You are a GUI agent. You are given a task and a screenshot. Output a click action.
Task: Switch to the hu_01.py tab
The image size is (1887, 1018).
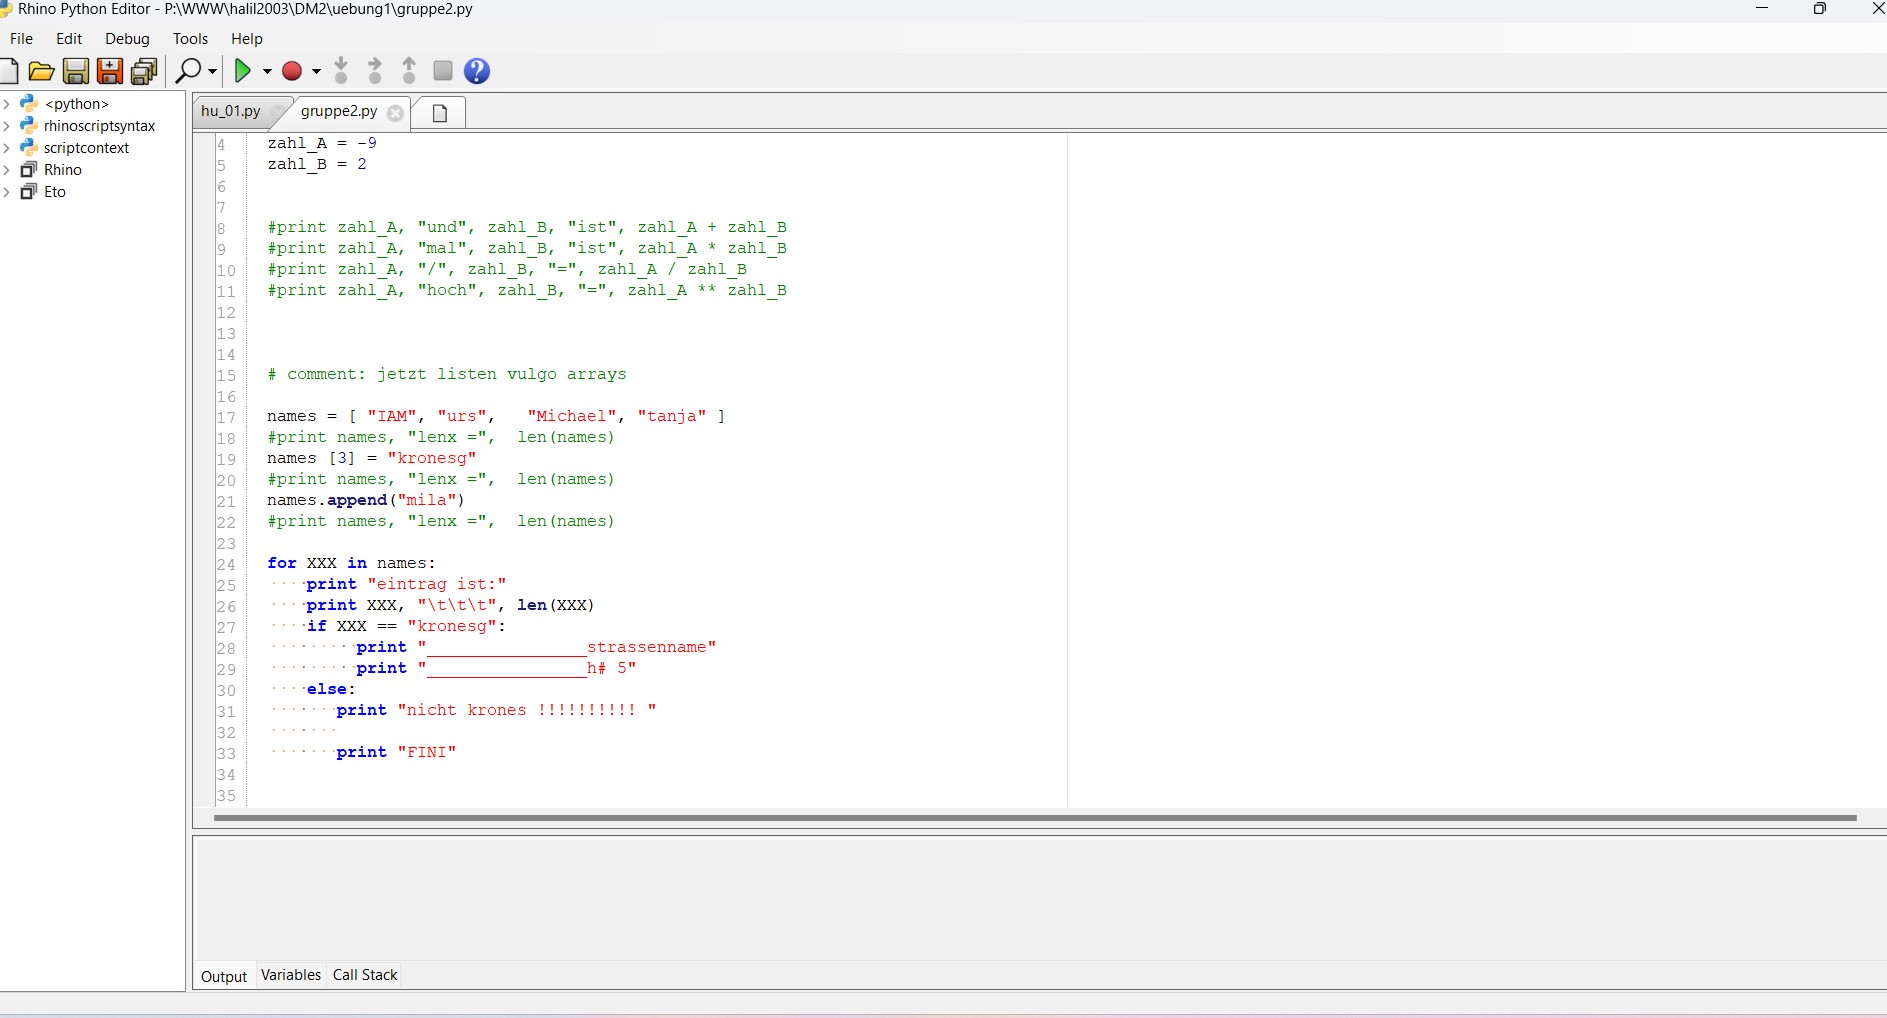[229, 111]
